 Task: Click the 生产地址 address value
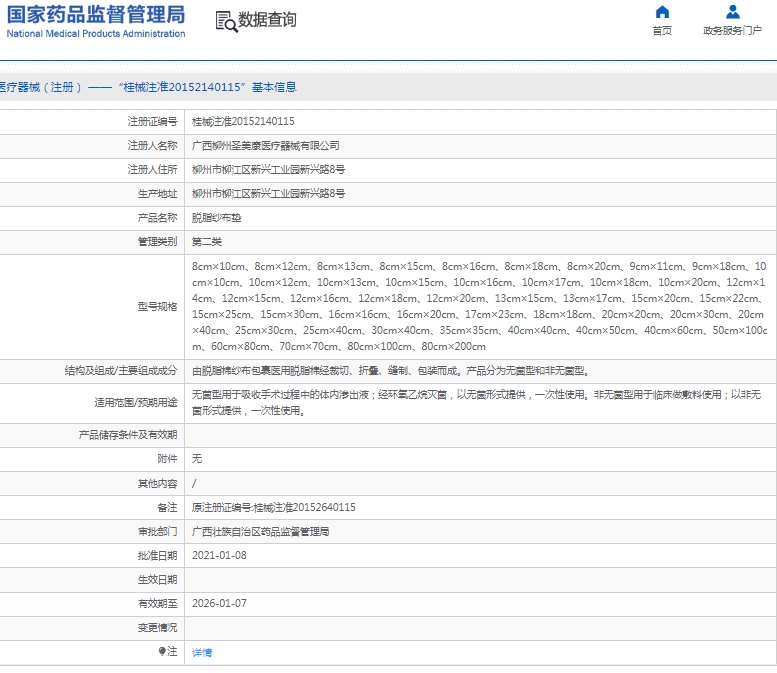tap(269, 194)
